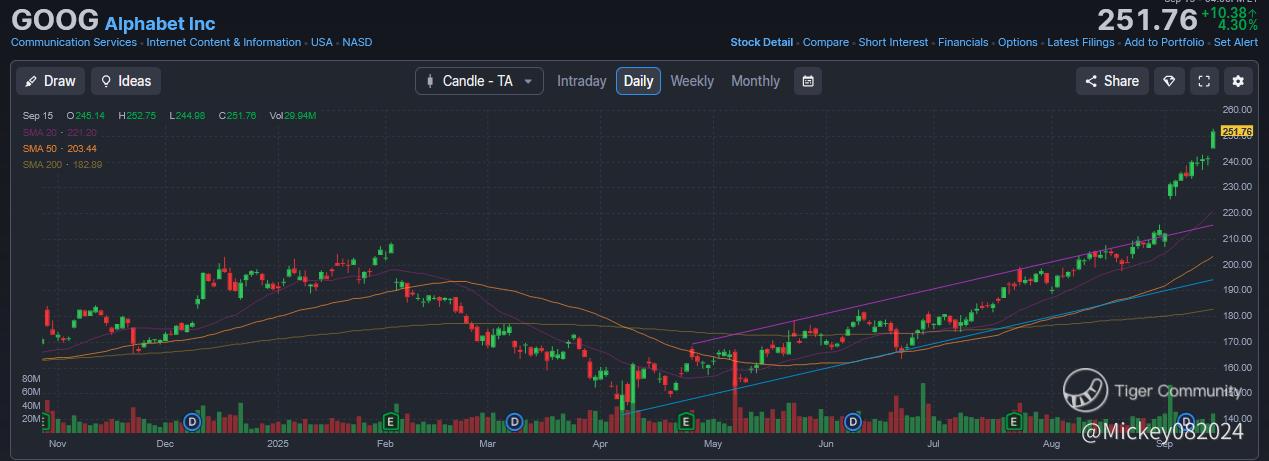Click the 80M volume axis label
The width and height of the screenshot is (1269, 461).
pyautogui.click(x=31, y=380)
